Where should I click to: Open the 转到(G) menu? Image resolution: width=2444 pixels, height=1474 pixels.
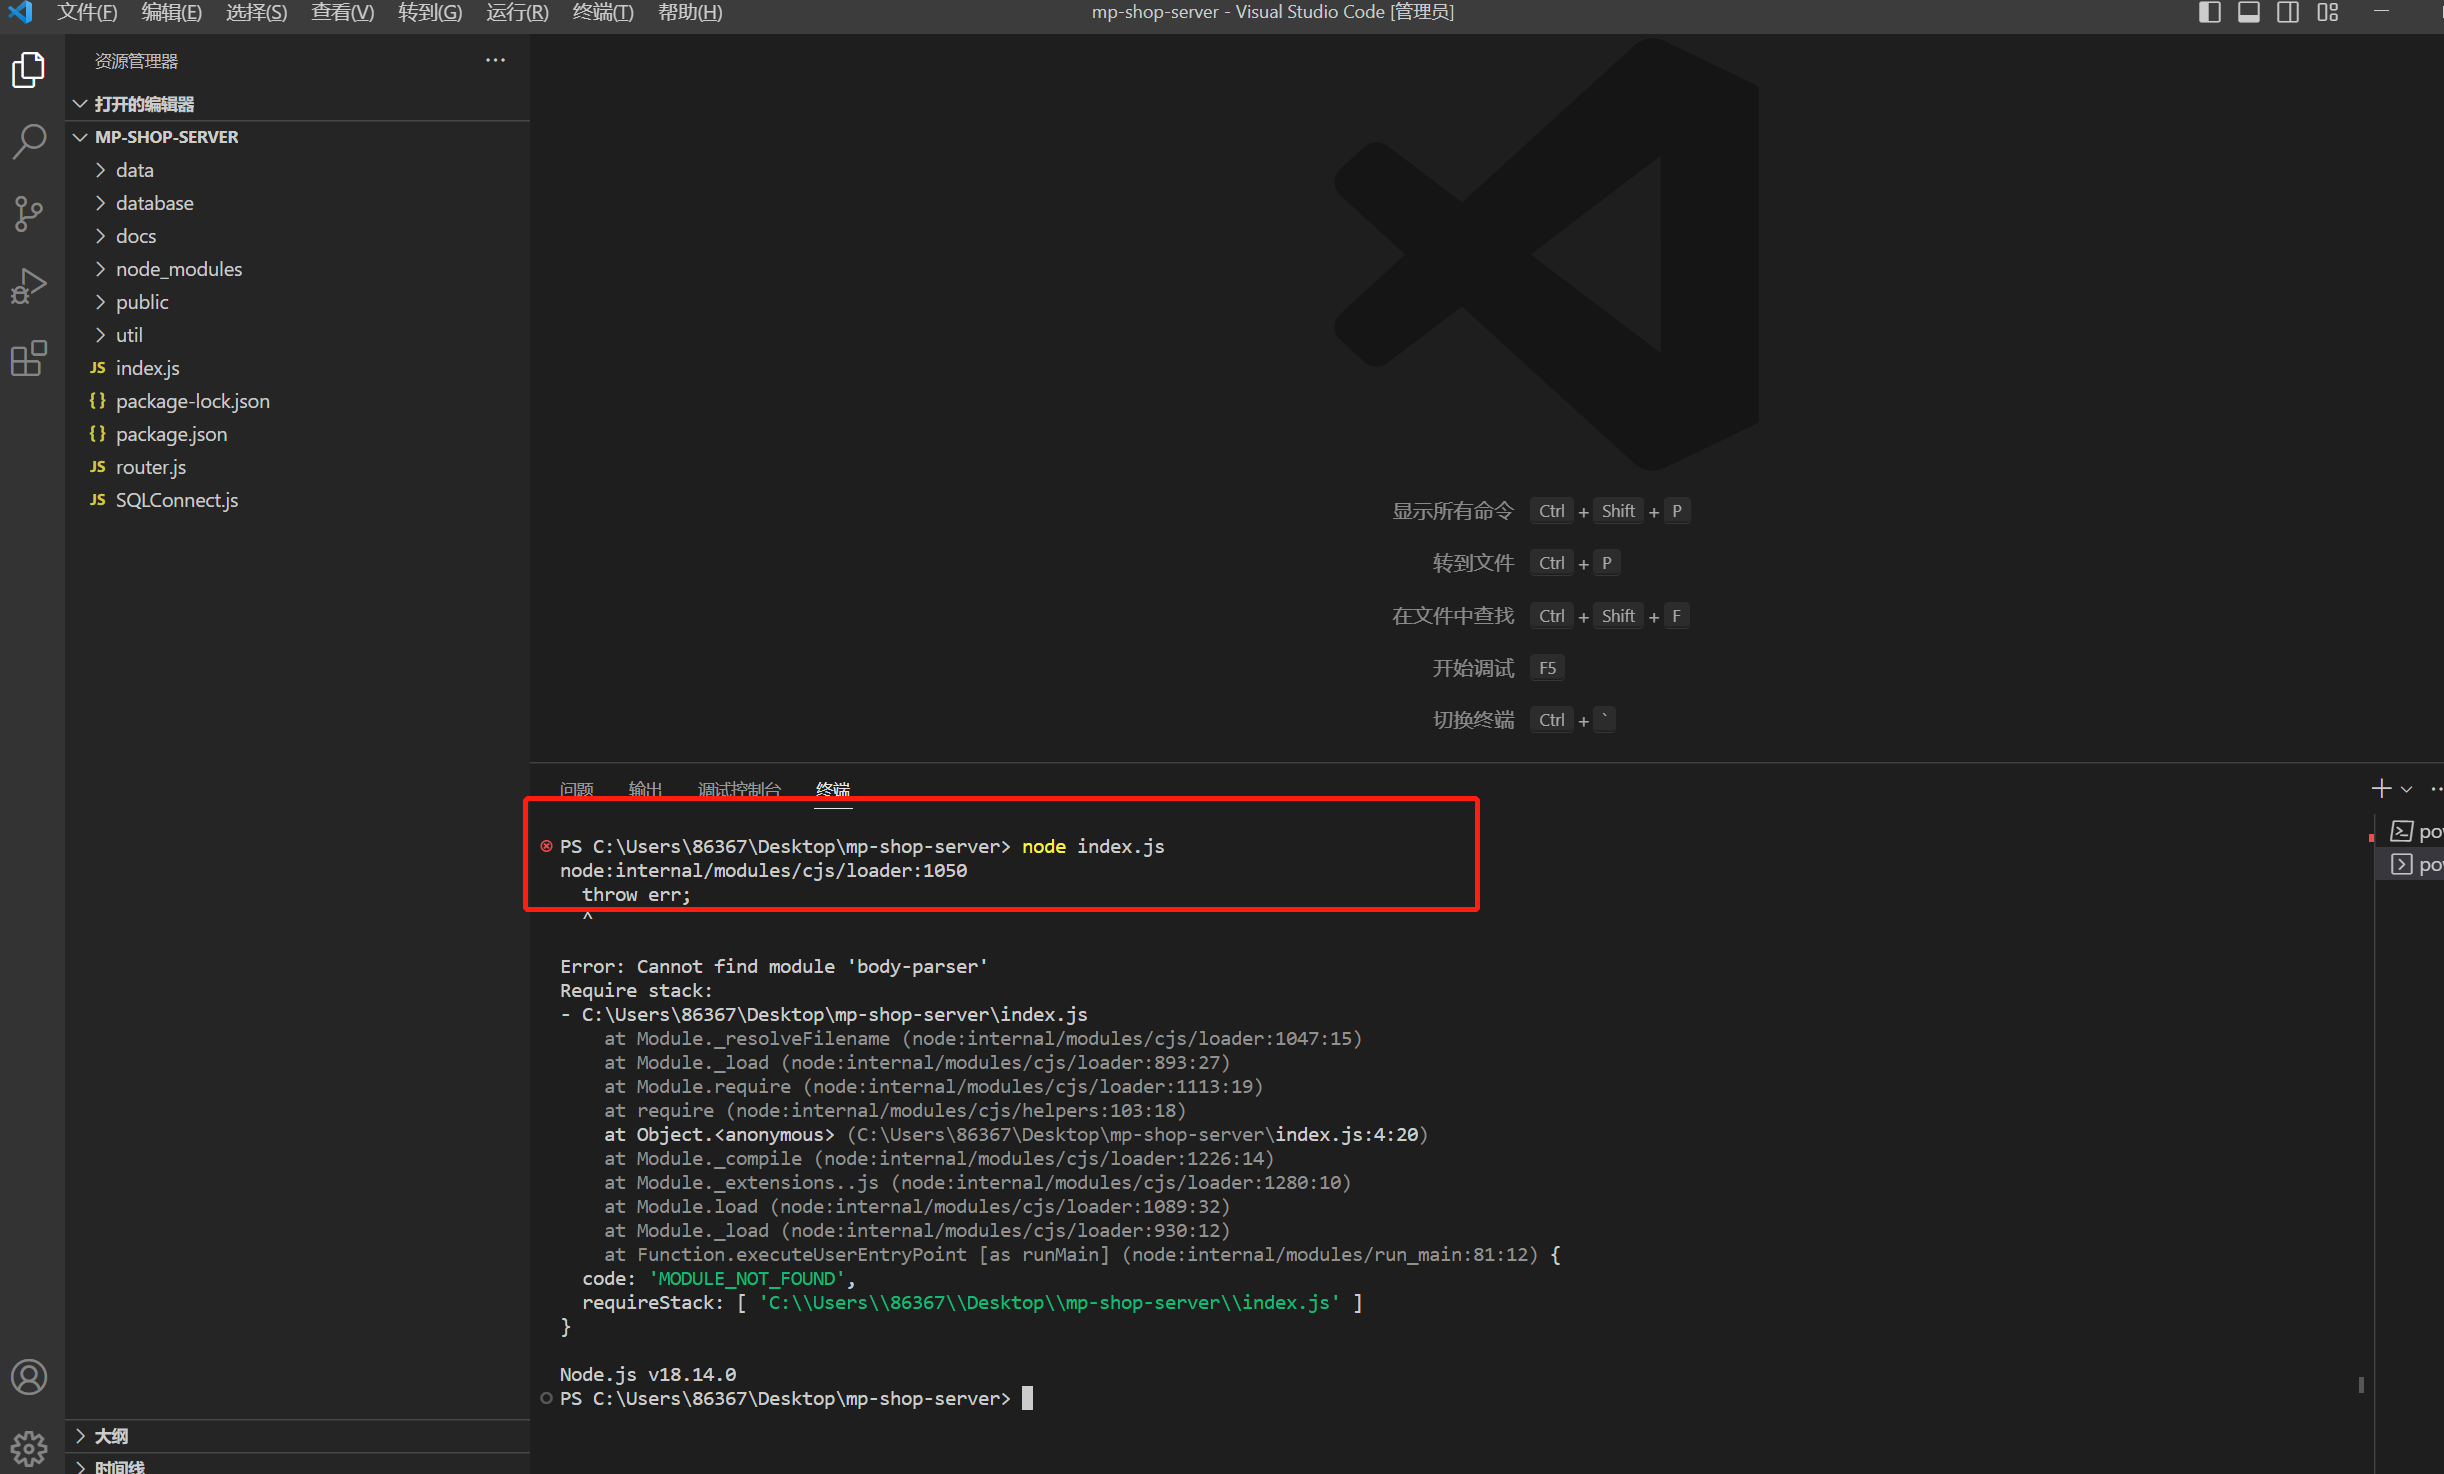click(430, 12)
